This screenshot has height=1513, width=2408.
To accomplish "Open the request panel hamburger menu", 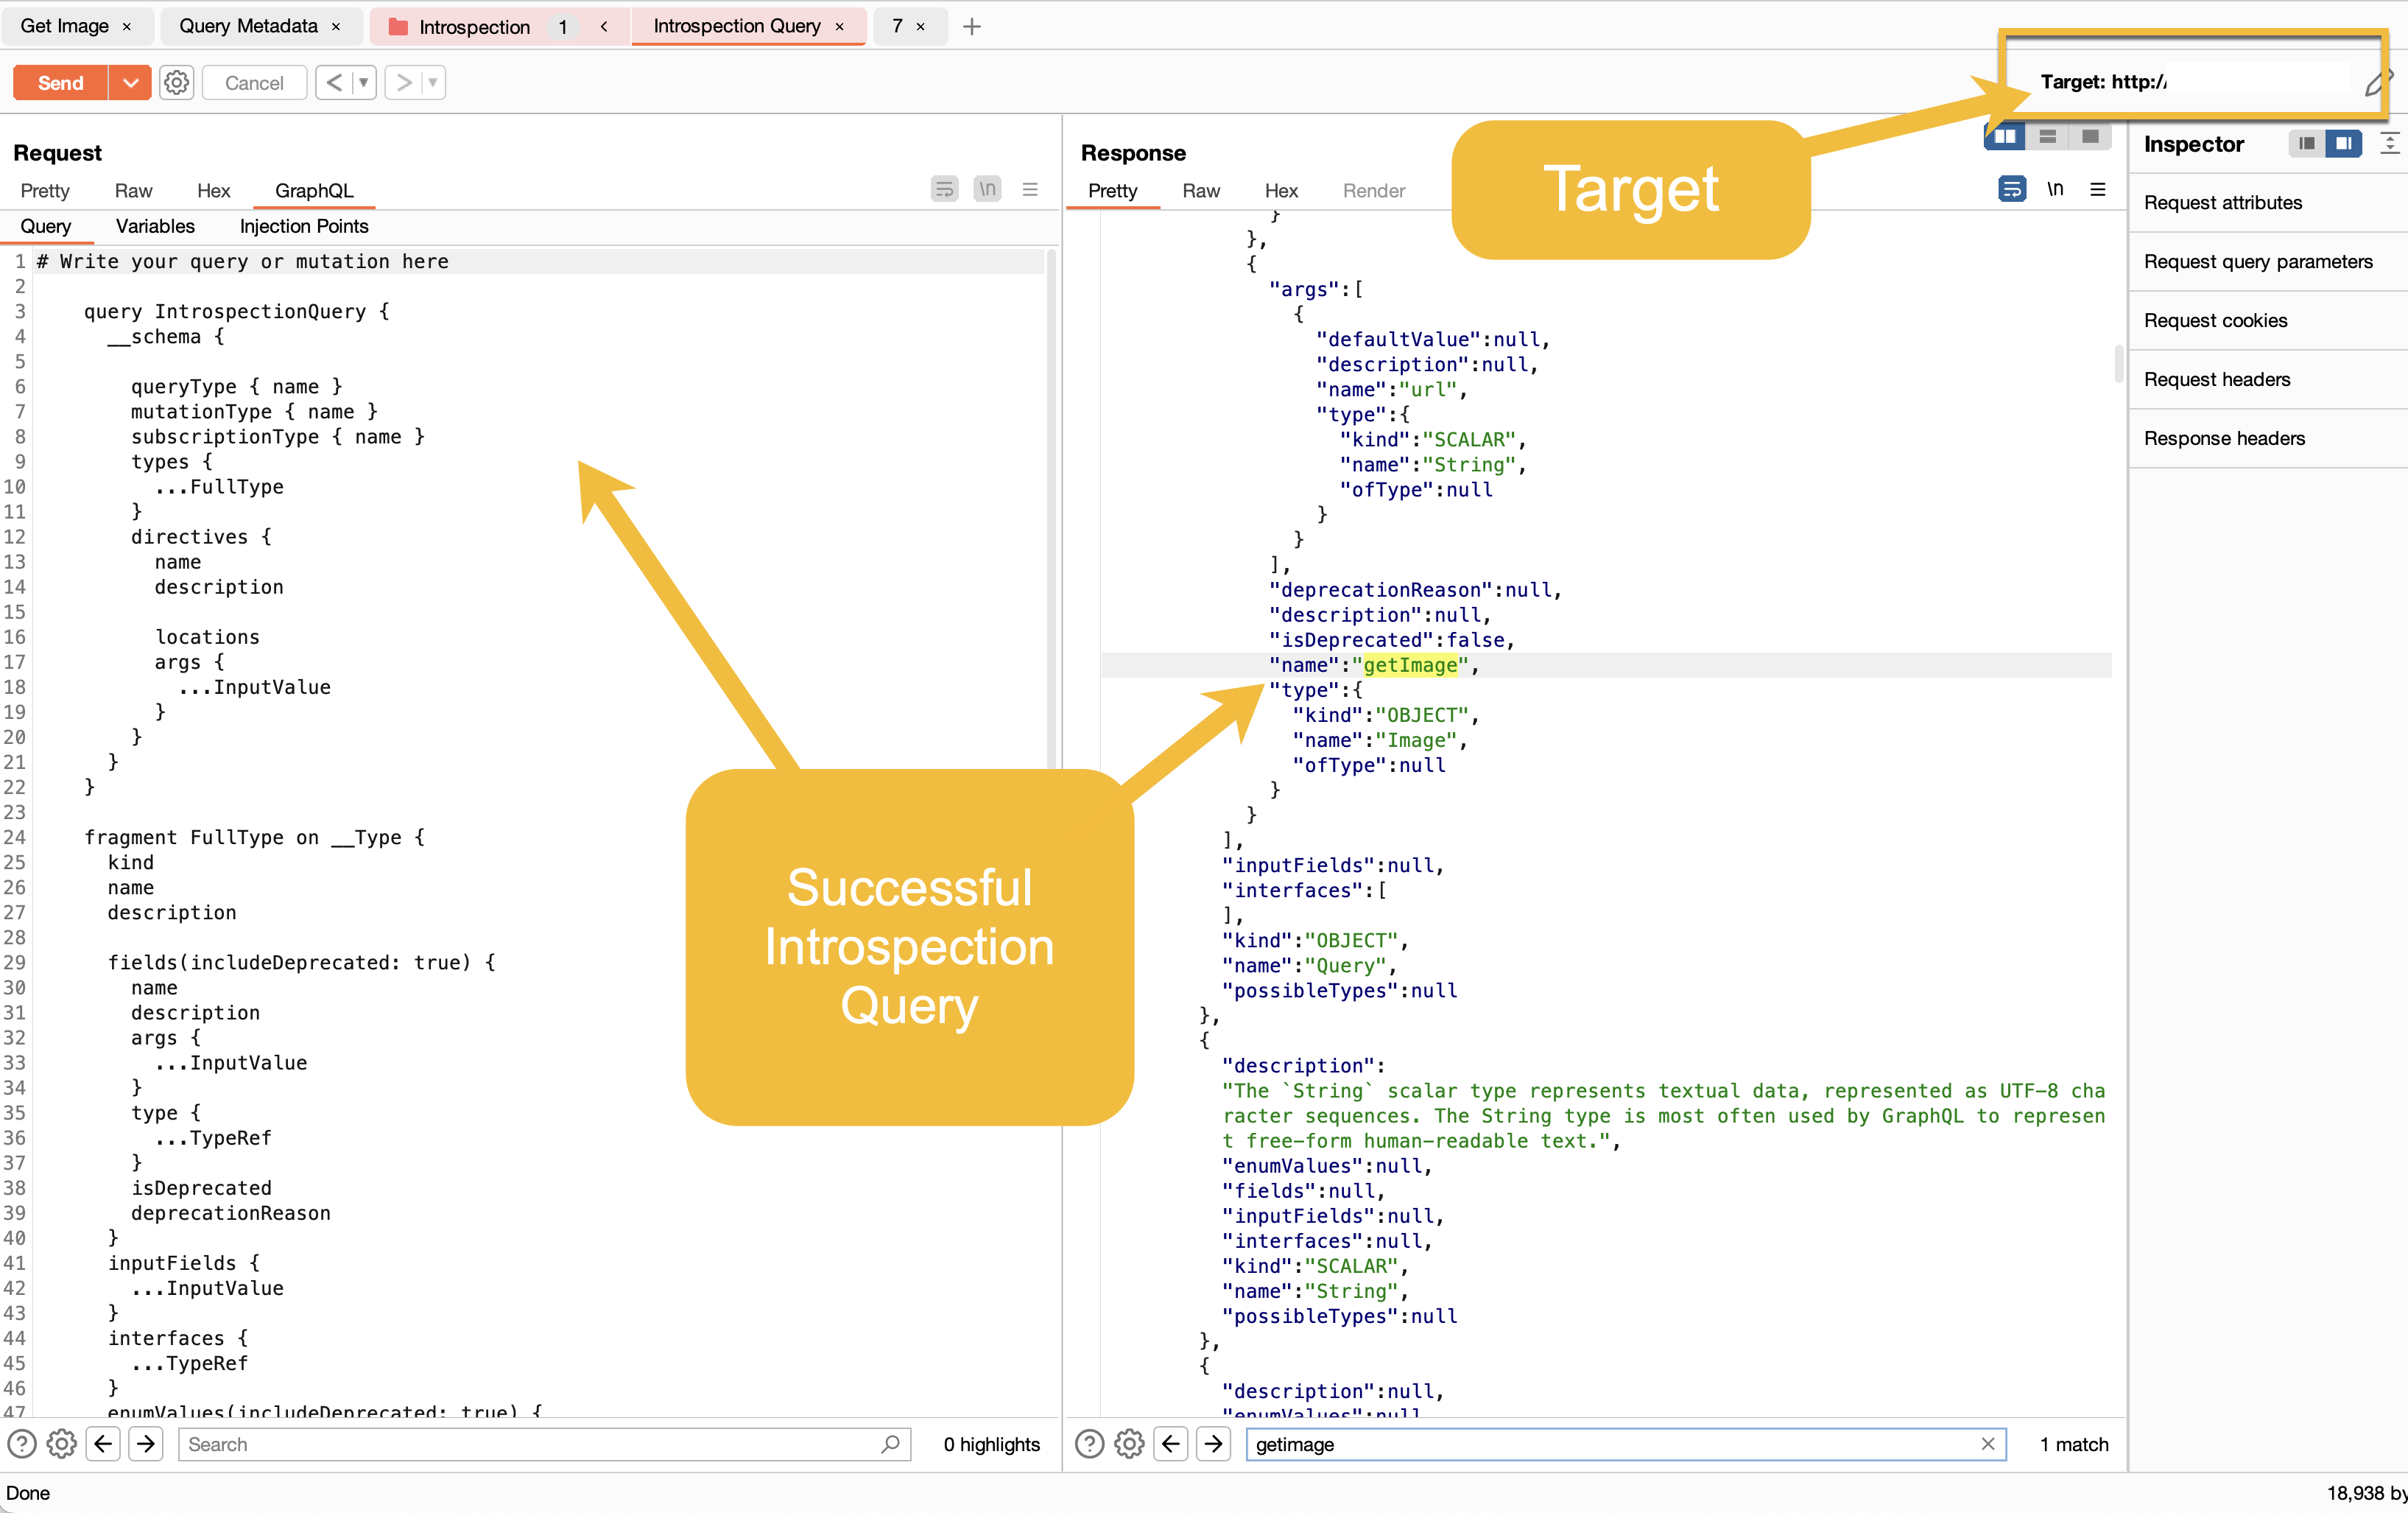I will [1030, 189].
